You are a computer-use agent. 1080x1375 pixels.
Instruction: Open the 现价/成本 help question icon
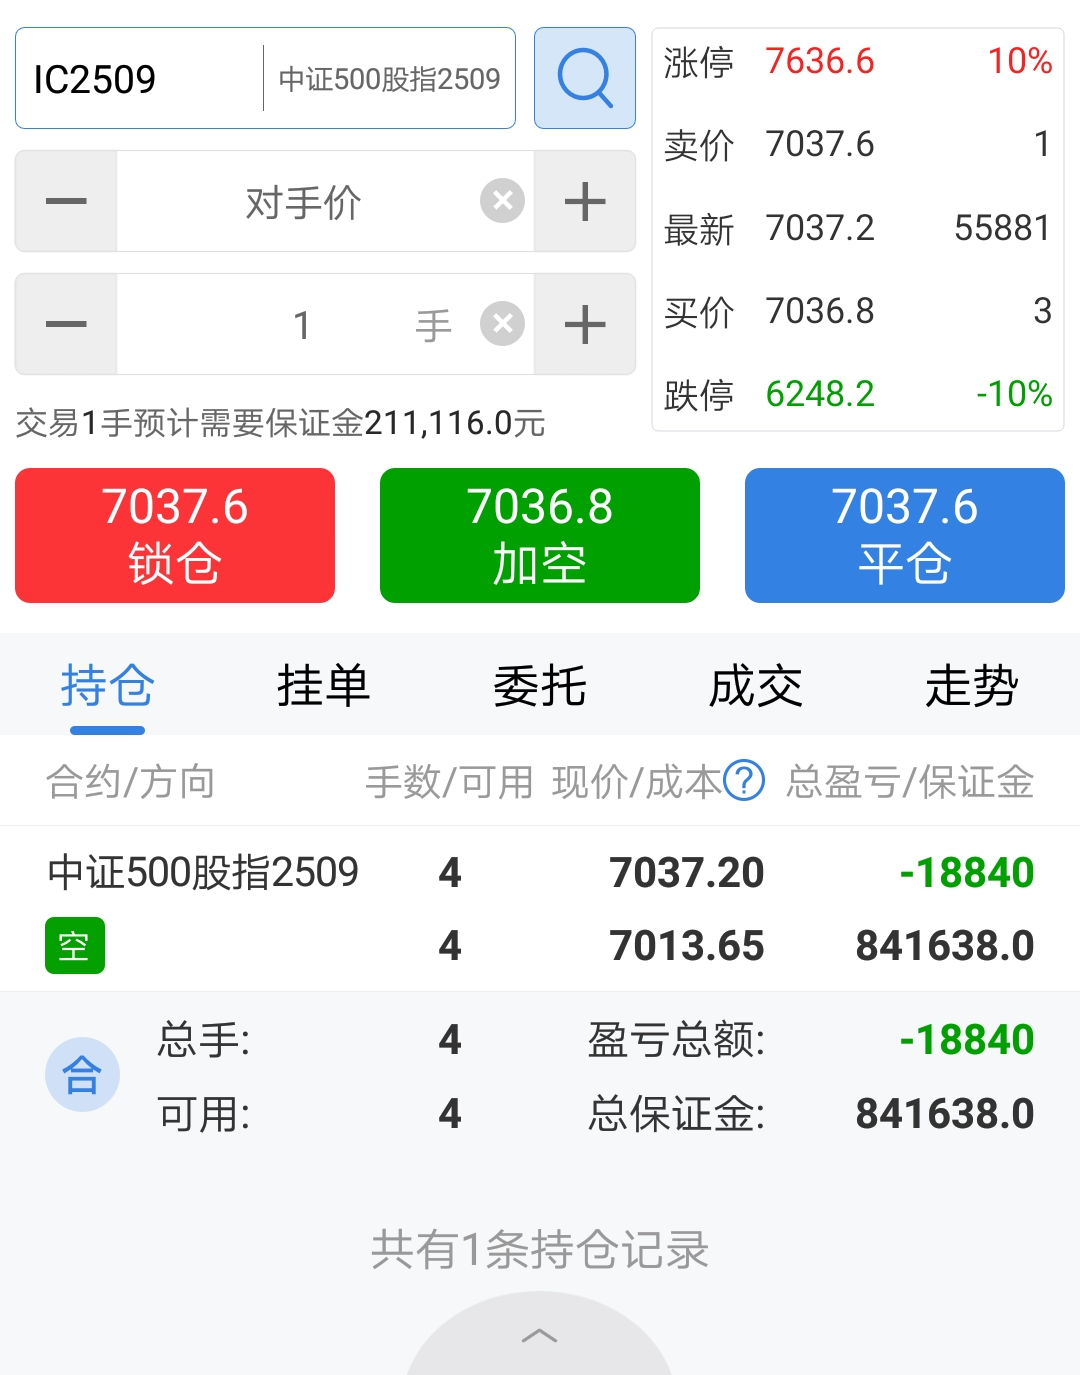point(744,781)
